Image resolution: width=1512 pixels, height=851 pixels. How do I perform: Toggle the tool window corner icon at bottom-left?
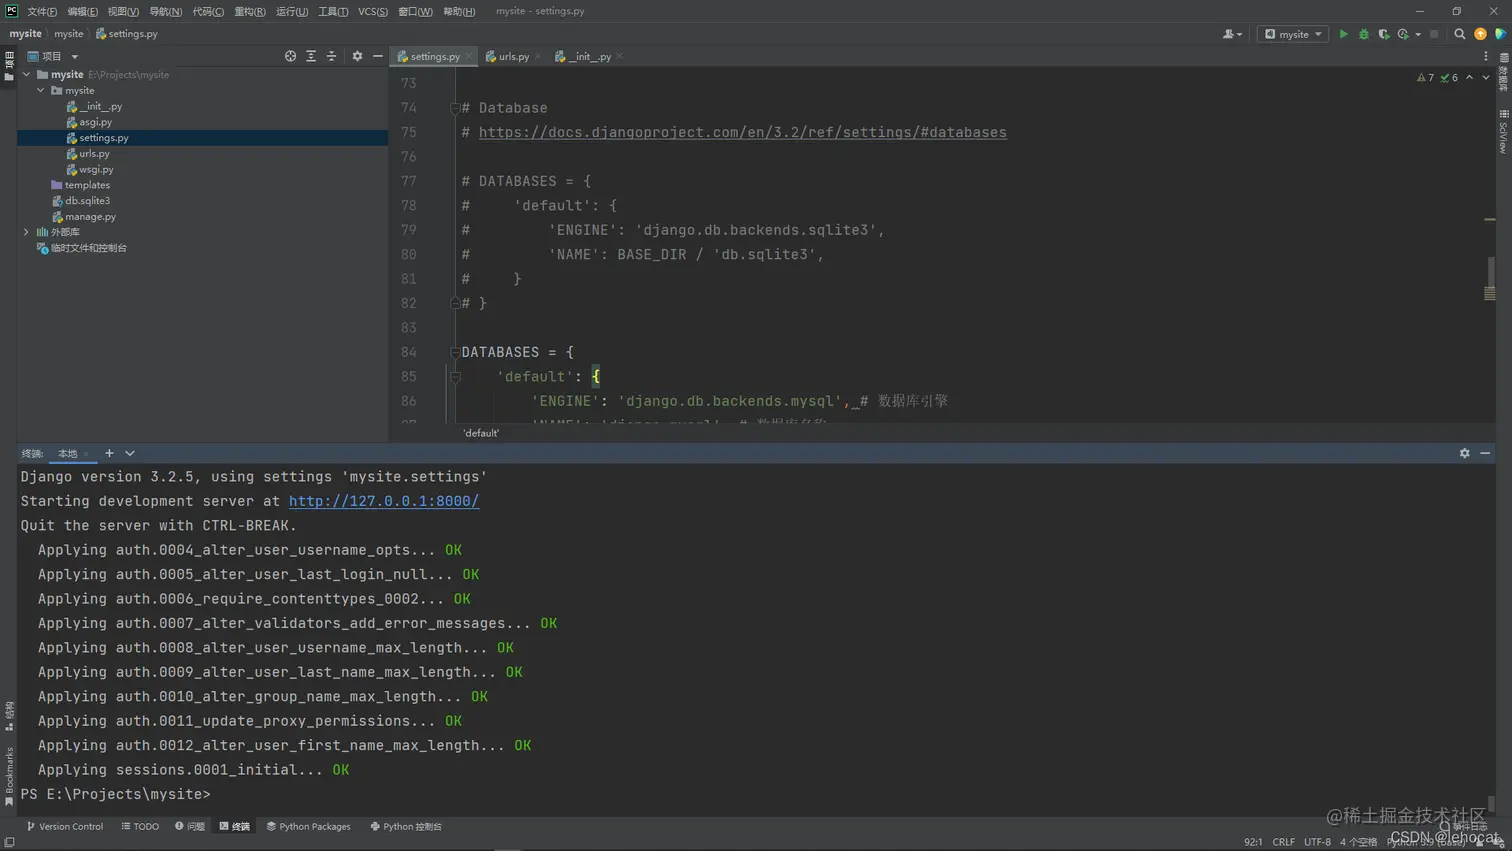pyautogui.click(x=9, y=842)
